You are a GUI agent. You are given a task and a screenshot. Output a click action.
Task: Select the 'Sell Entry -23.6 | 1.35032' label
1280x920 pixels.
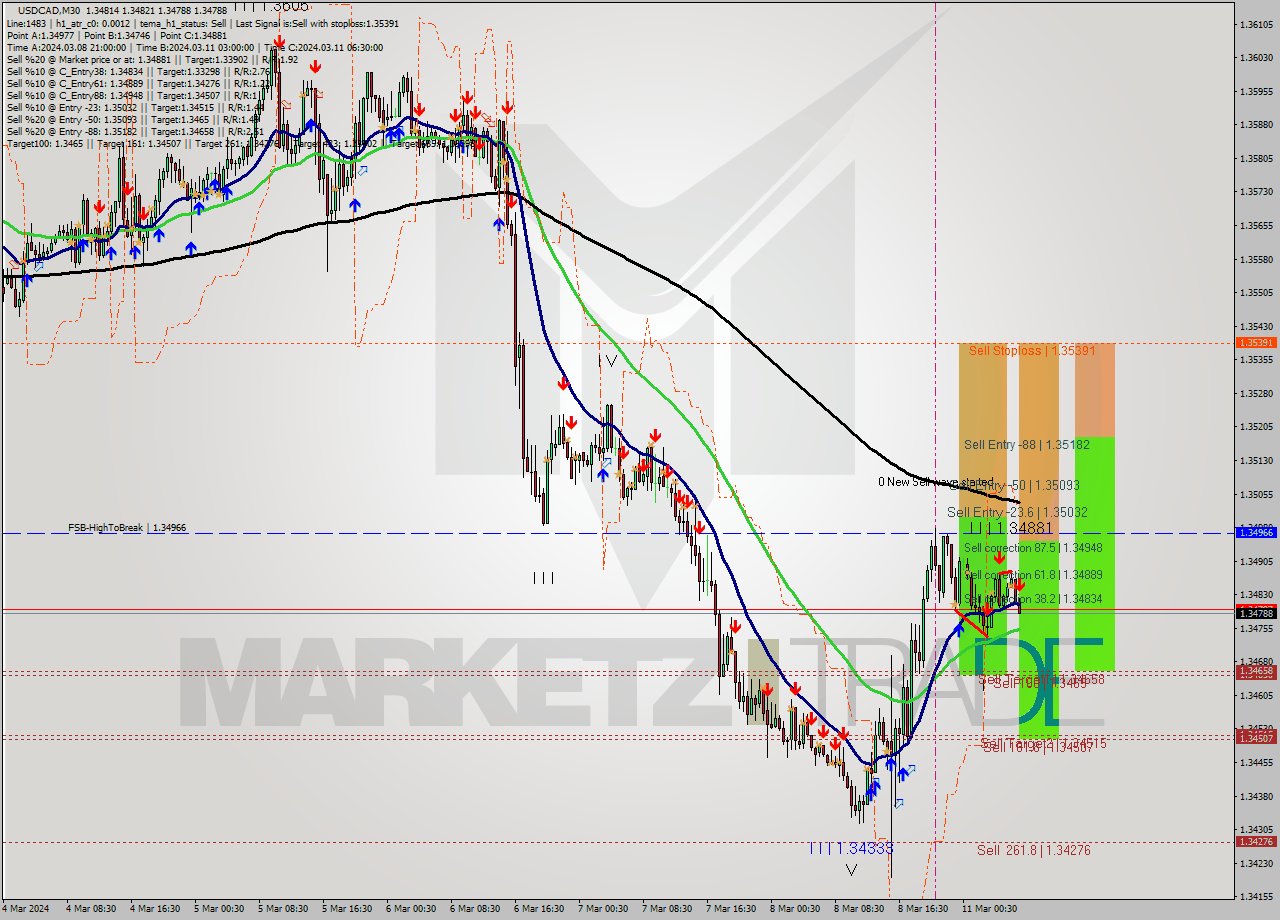[1017, 512]
